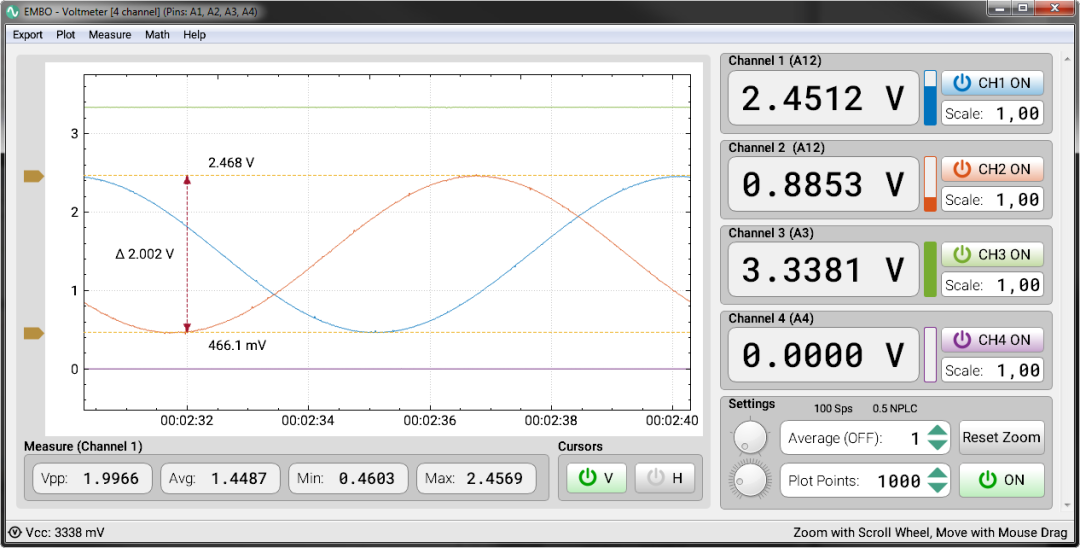Open the Measure menu
This screenshot has height=548, width=1080.
(110, 34)
